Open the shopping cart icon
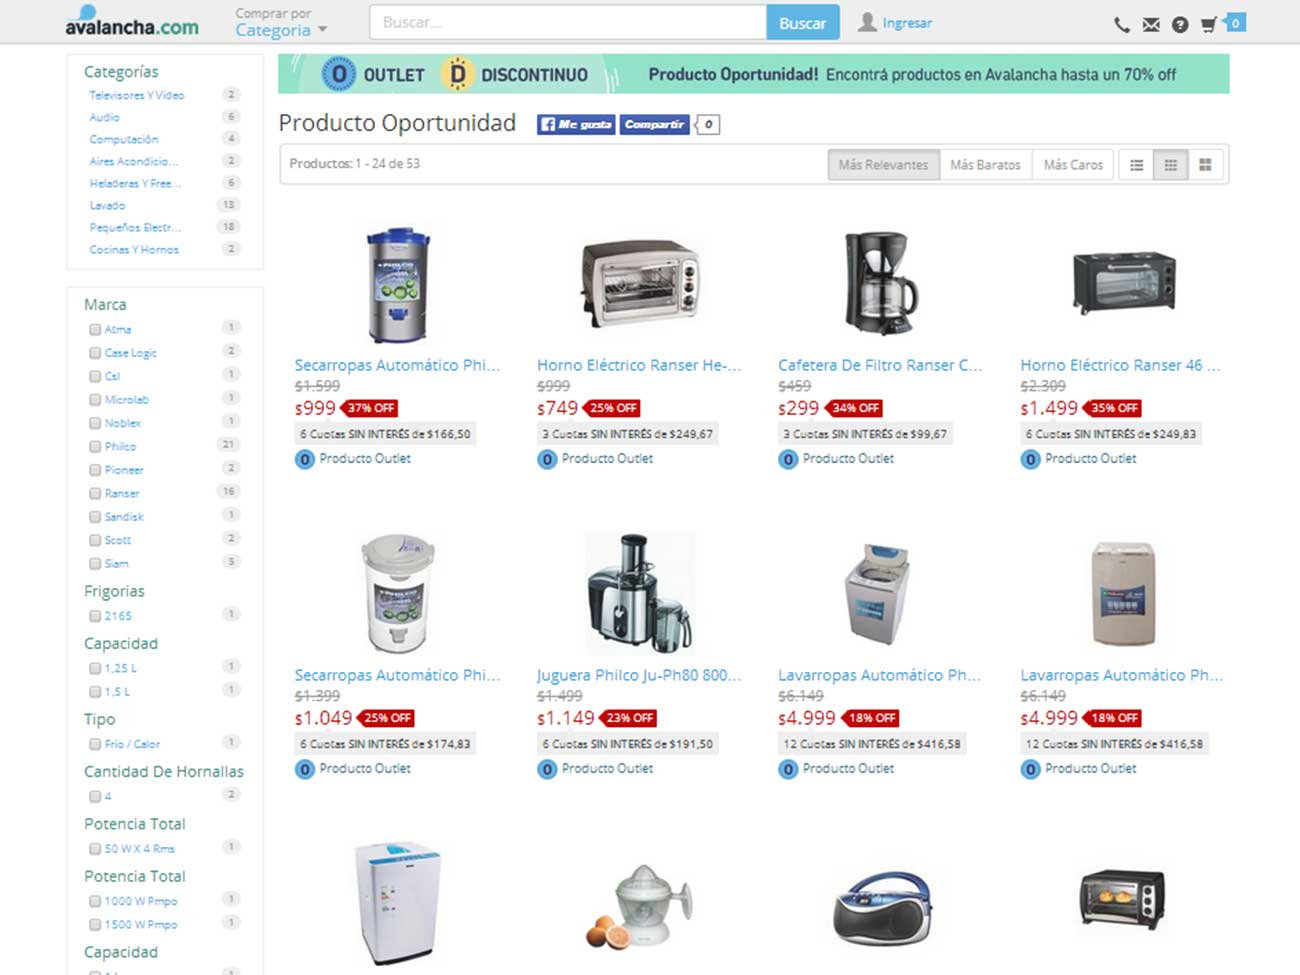 pyautogui.click(x=1209, y=24)
